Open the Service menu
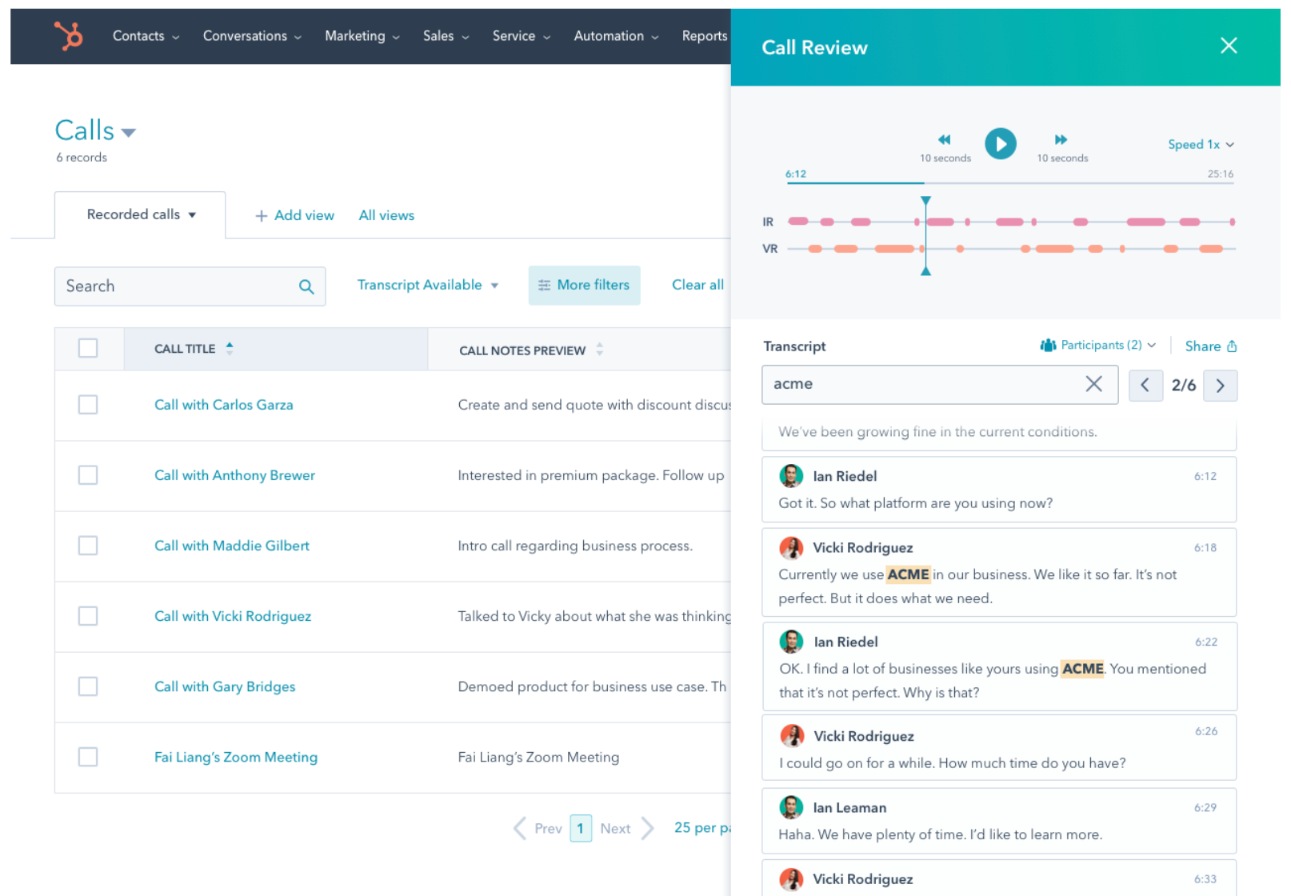 pyautogui.click(x=521, y=36)
